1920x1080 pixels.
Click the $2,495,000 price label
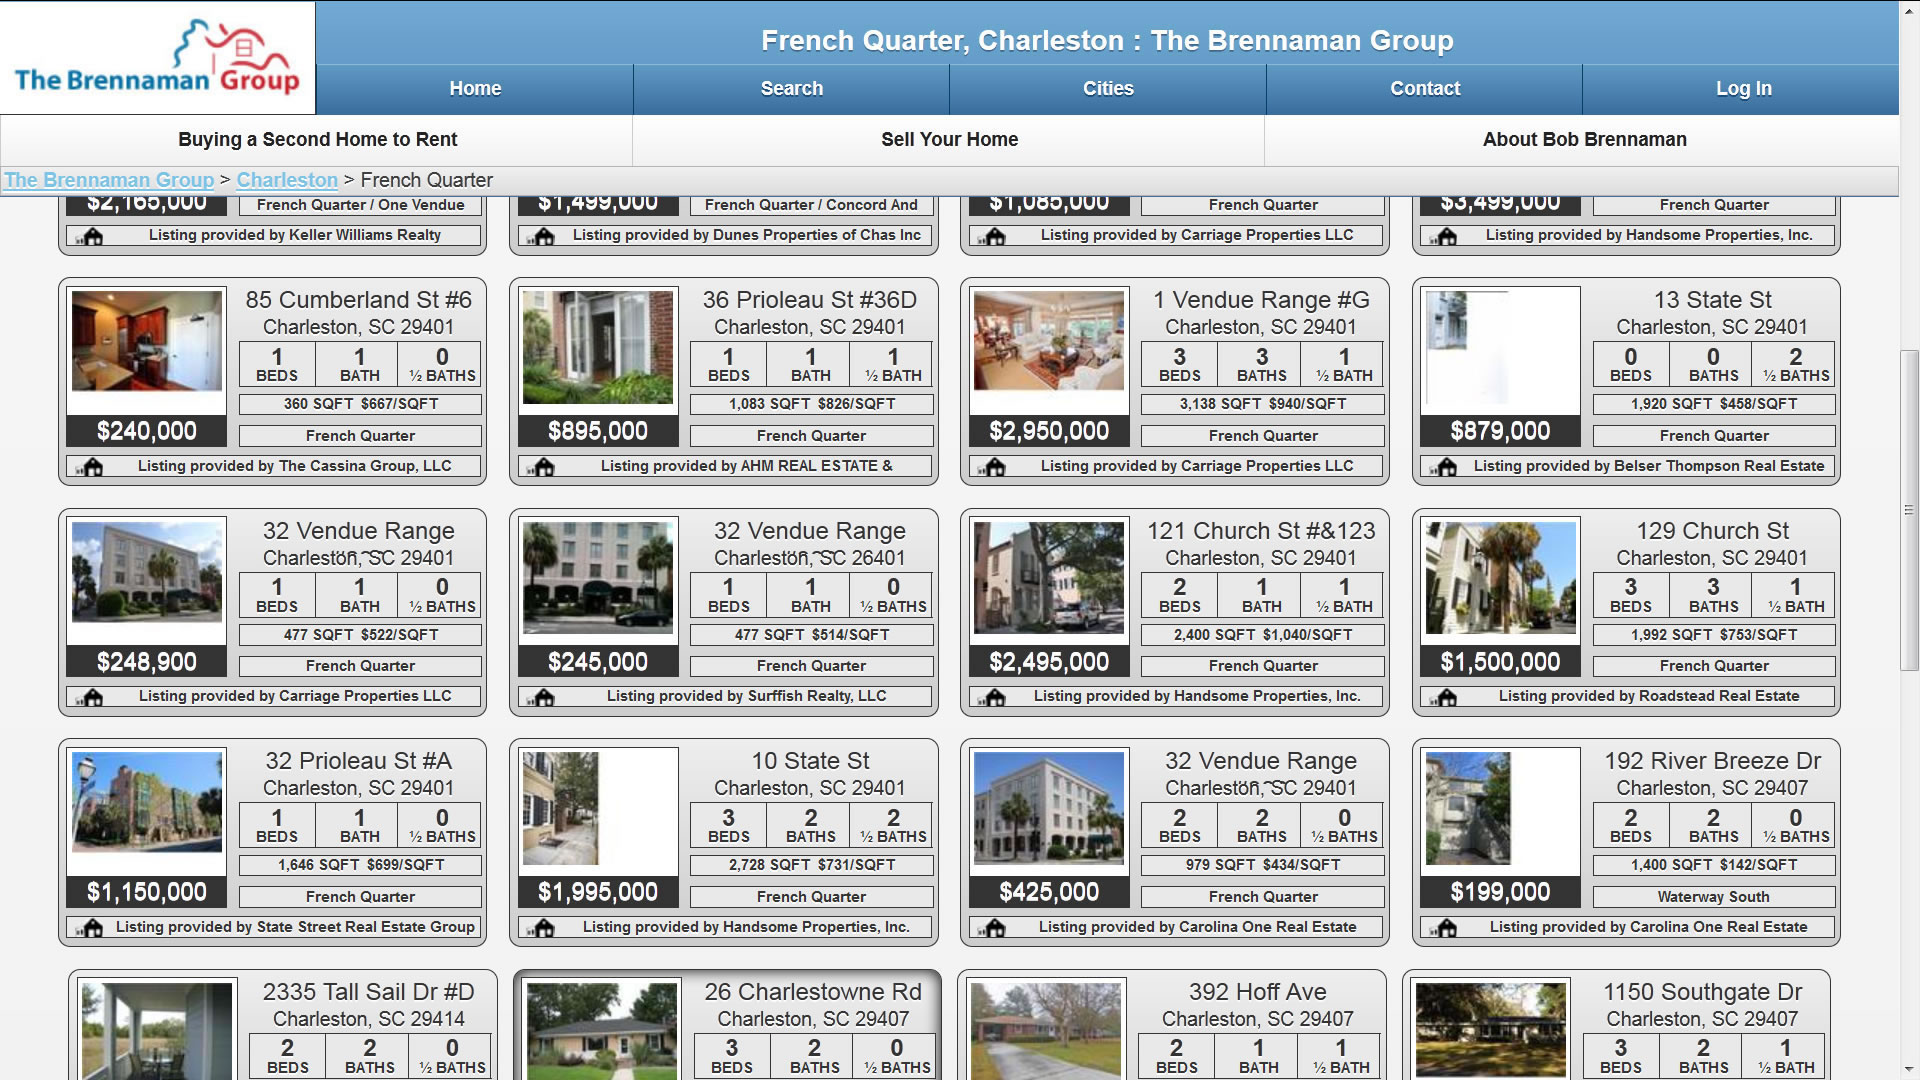[1049, 662]
